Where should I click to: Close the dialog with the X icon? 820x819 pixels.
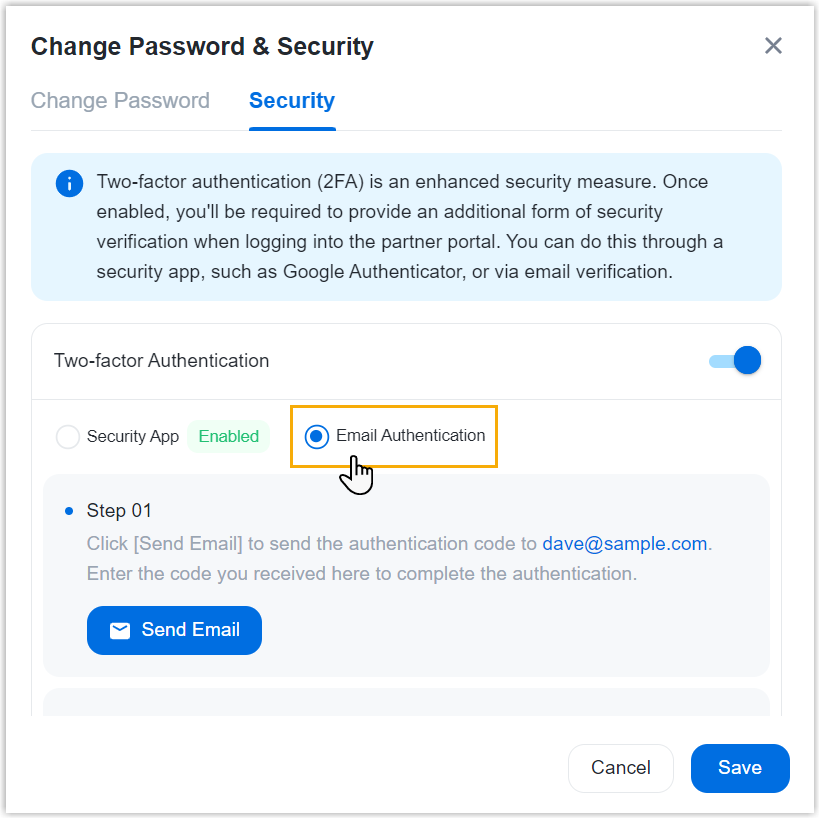[x=773, y=46]
